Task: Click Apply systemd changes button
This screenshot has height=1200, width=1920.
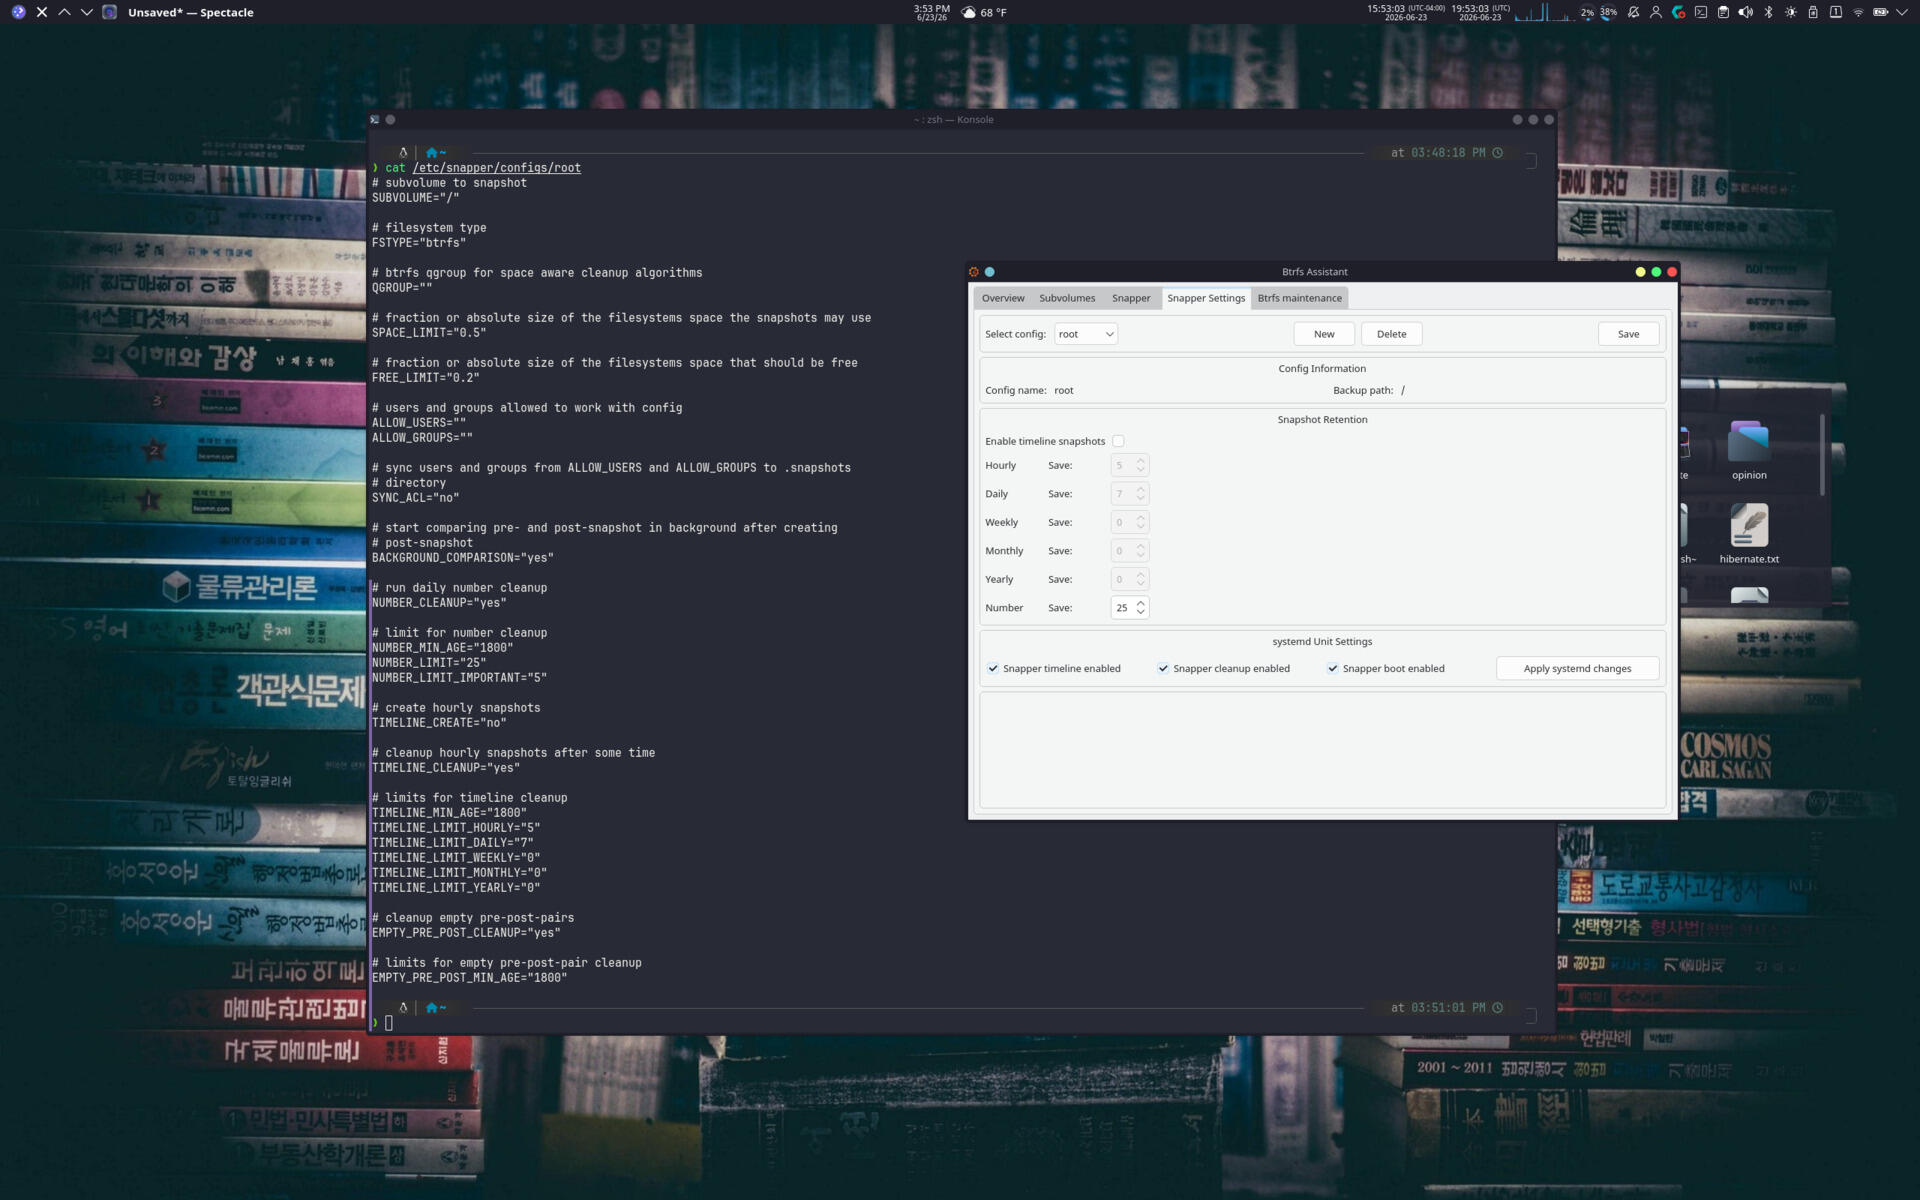Action: click(1577, 669)
